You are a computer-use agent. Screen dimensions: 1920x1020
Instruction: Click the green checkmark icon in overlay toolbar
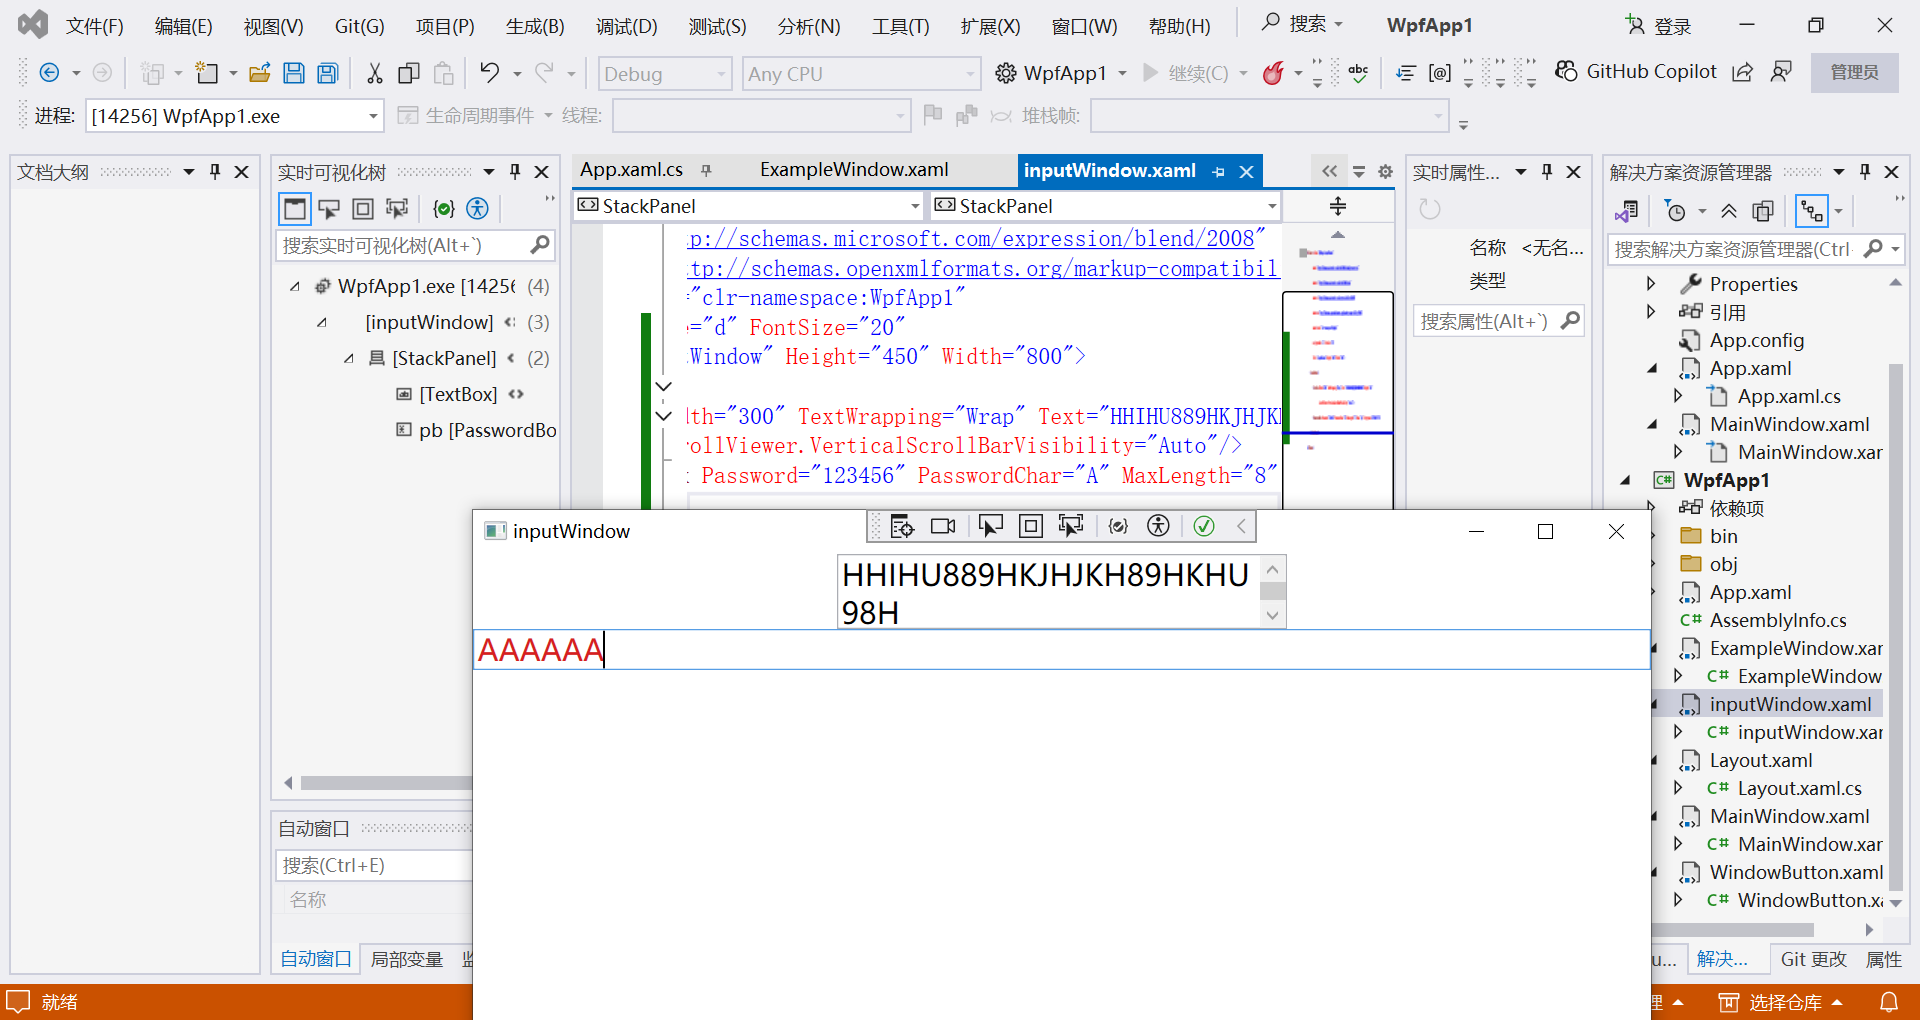point(1204,526)
